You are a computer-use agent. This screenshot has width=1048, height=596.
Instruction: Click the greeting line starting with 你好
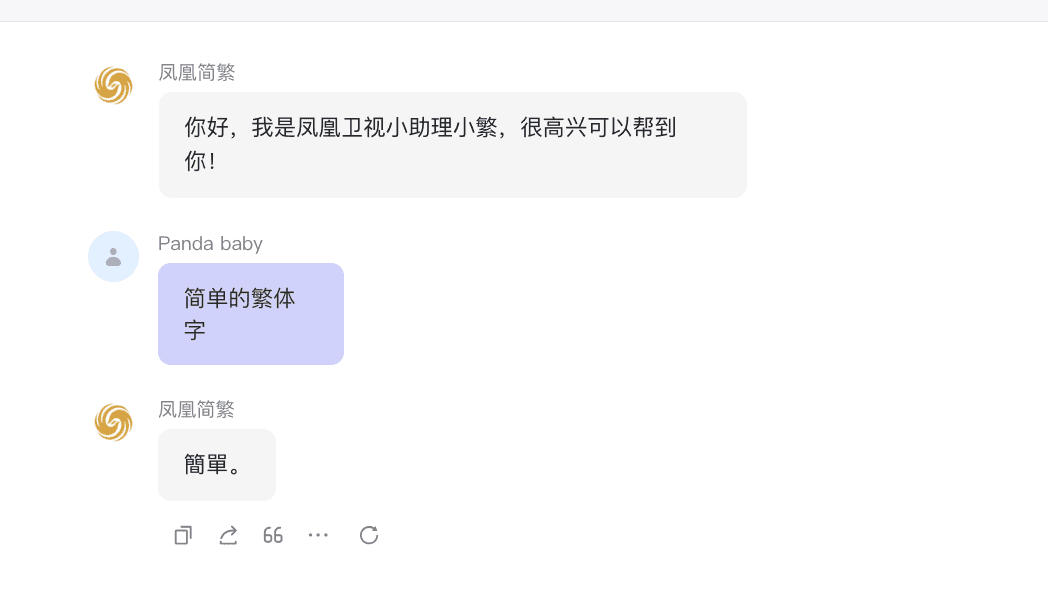430,127
